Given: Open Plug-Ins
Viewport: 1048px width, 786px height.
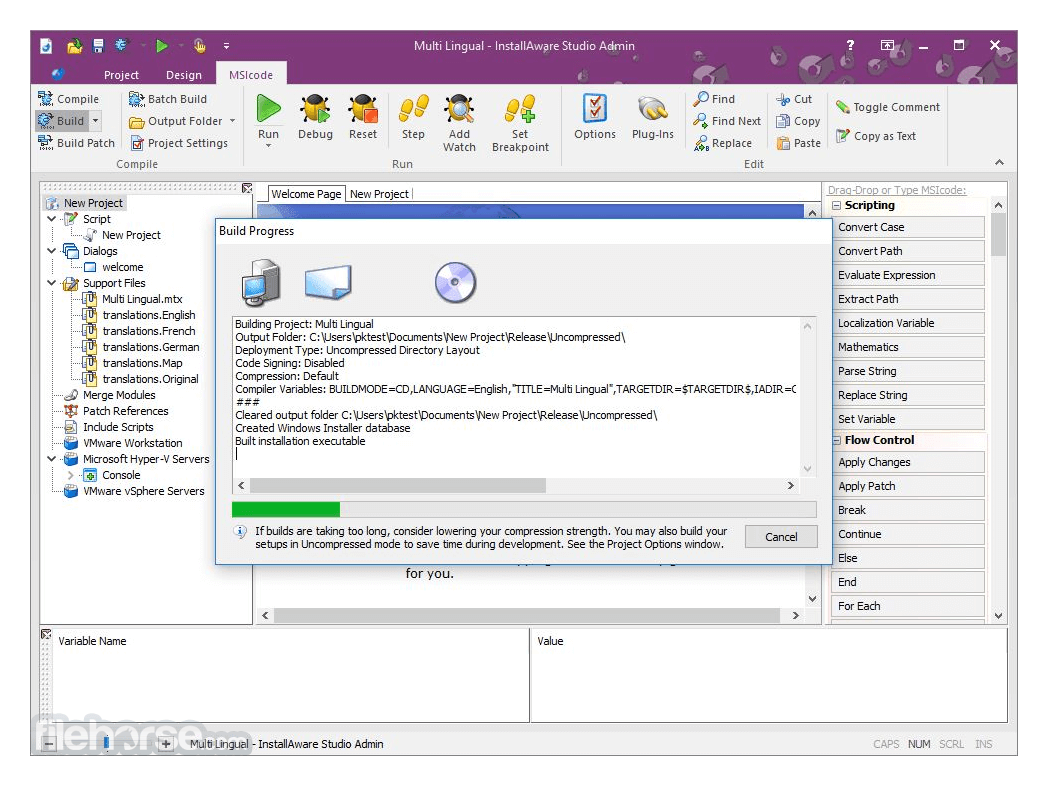Looking at the screenshot, I should tap(652, 117).
